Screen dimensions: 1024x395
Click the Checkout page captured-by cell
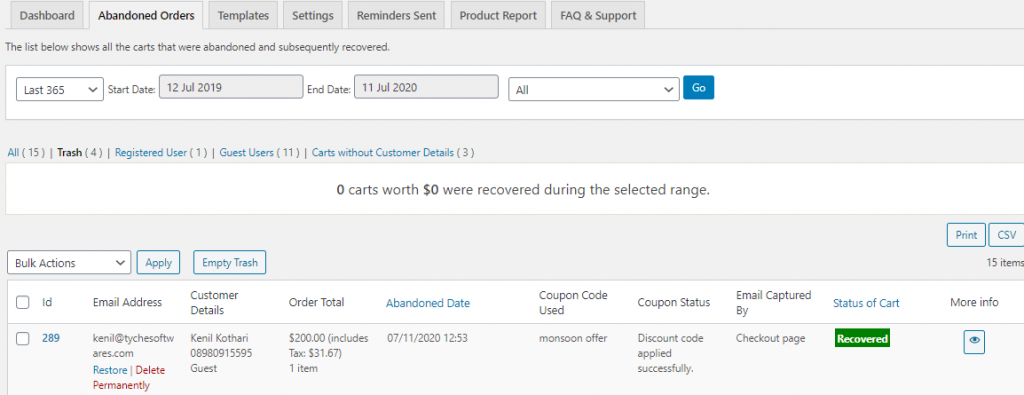[771, 338]
